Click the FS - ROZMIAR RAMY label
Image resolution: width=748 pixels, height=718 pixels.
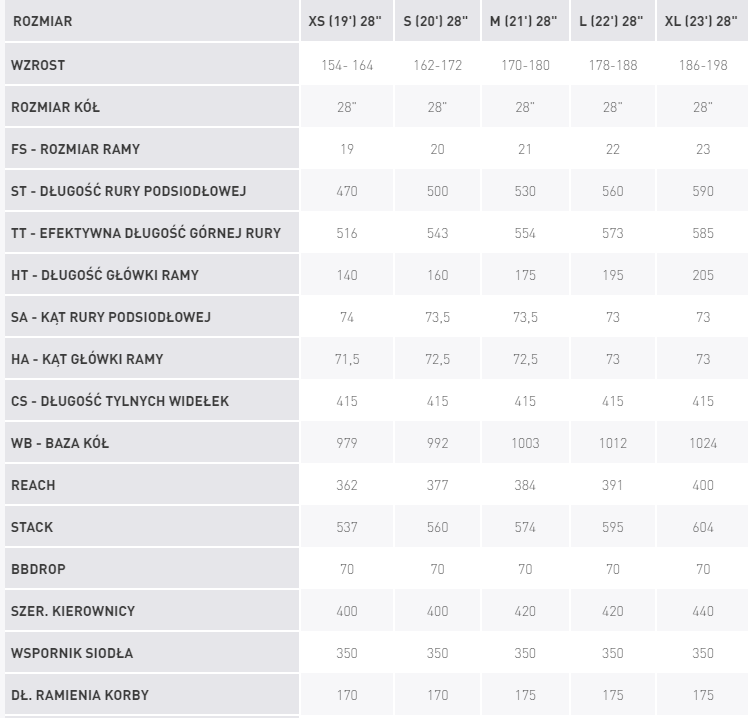click(x=75, y=149)
